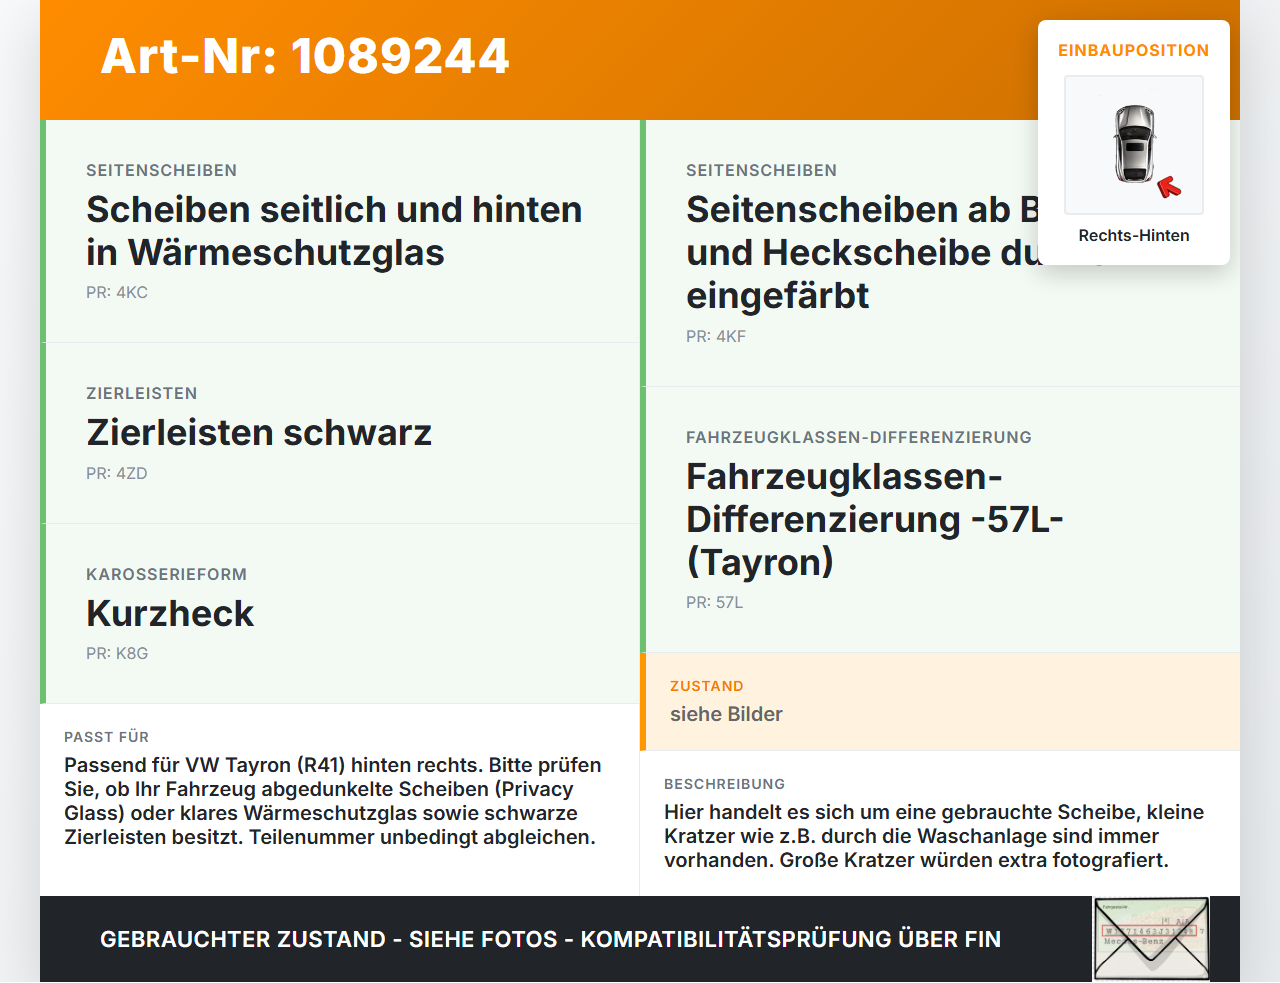
Task: Select the 'Zierleisten schwarz' heading
Action: pos(259,433)
